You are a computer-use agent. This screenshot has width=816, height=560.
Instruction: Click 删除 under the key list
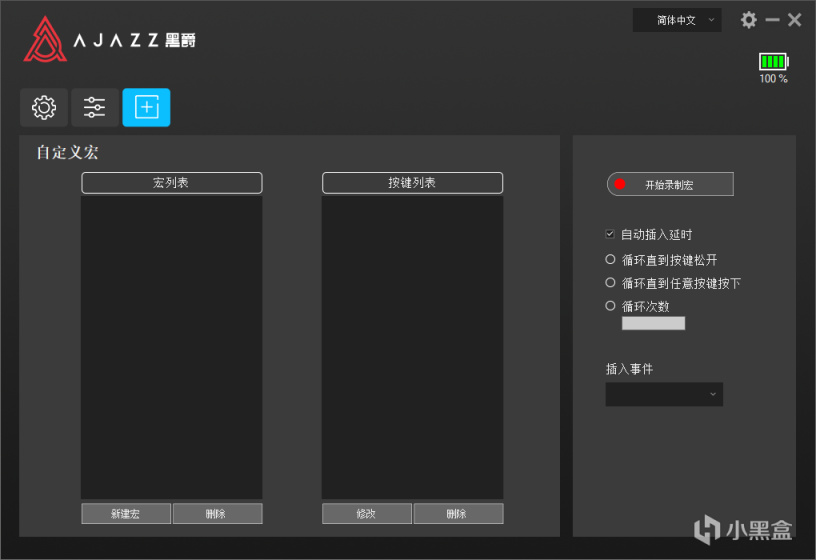pos(458,514)
